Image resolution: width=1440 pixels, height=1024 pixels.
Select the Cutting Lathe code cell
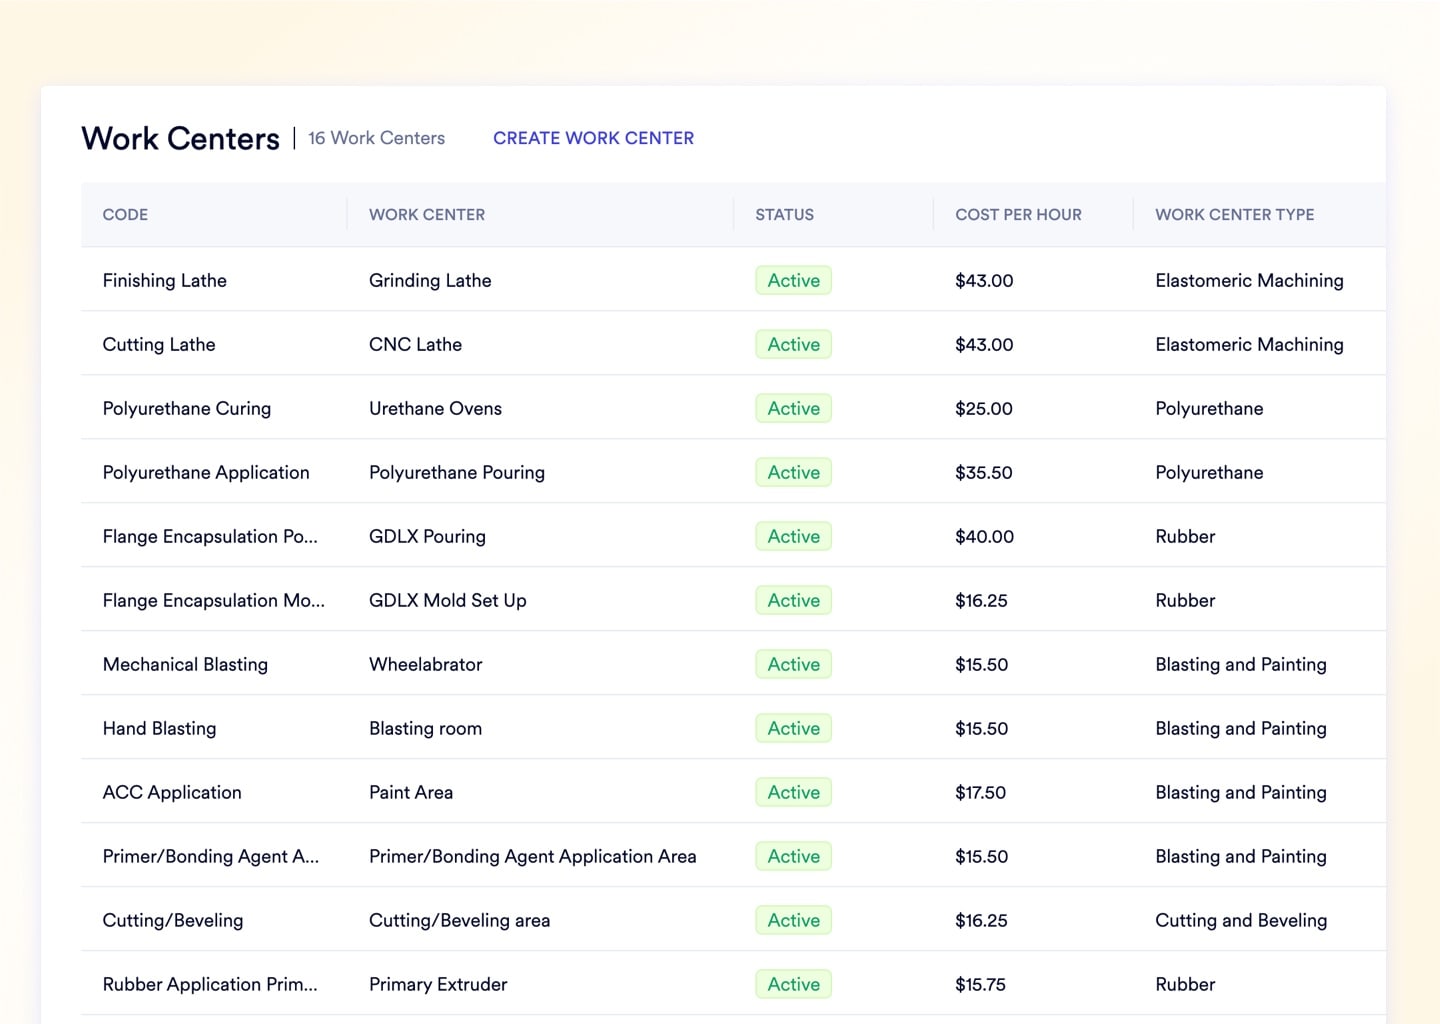[x=159, y=344]
